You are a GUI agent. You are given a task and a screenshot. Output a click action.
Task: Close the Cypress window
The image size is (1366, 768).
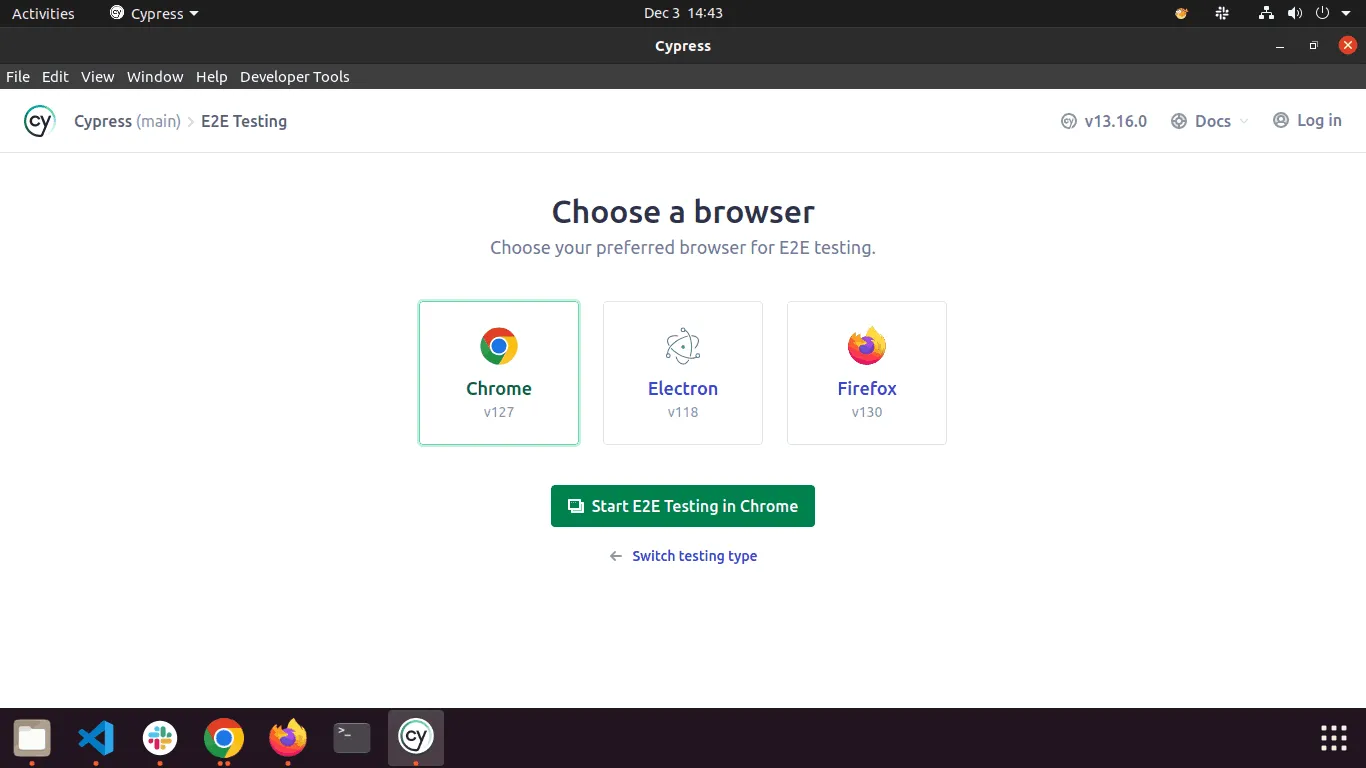[x=1347, y=46]
